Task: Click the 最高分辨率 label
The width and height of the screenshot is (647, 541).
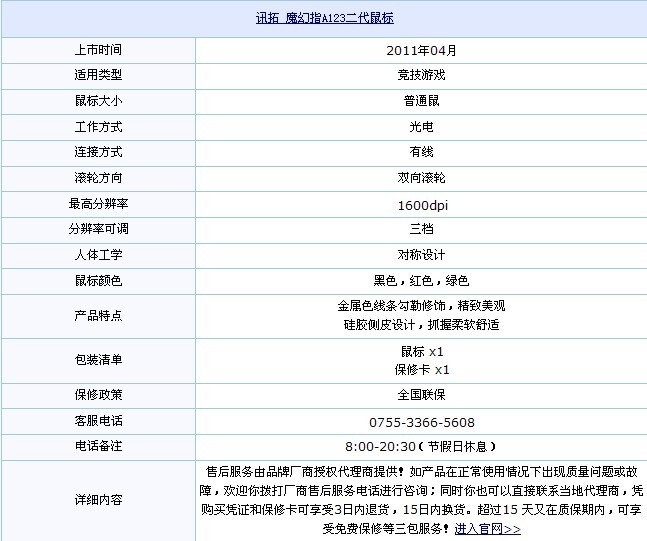Action: click(x=98, y=204)
